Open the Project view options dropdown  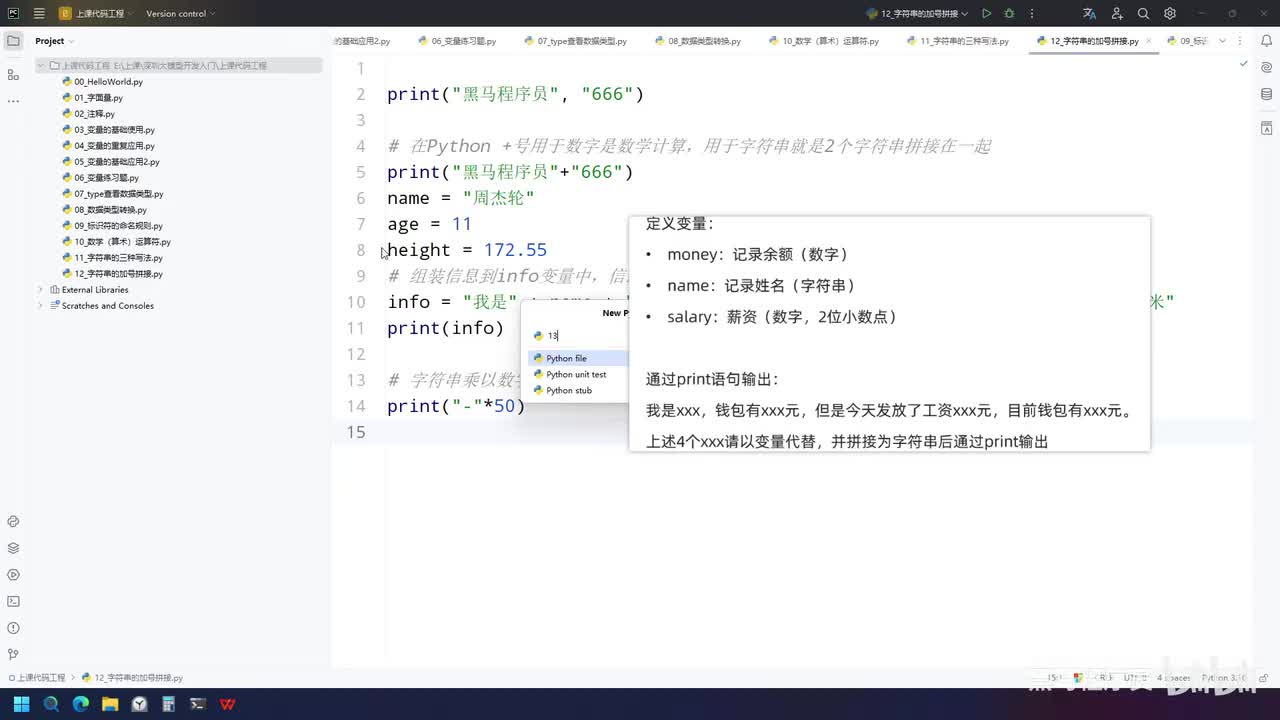[x=73, y=41]
